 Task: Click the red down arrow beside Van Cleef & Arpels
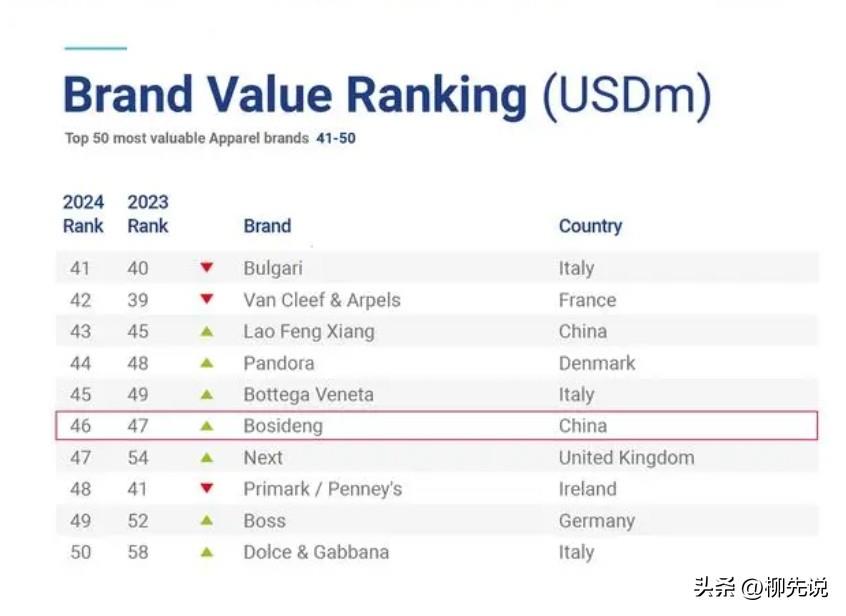click(207, 299)
